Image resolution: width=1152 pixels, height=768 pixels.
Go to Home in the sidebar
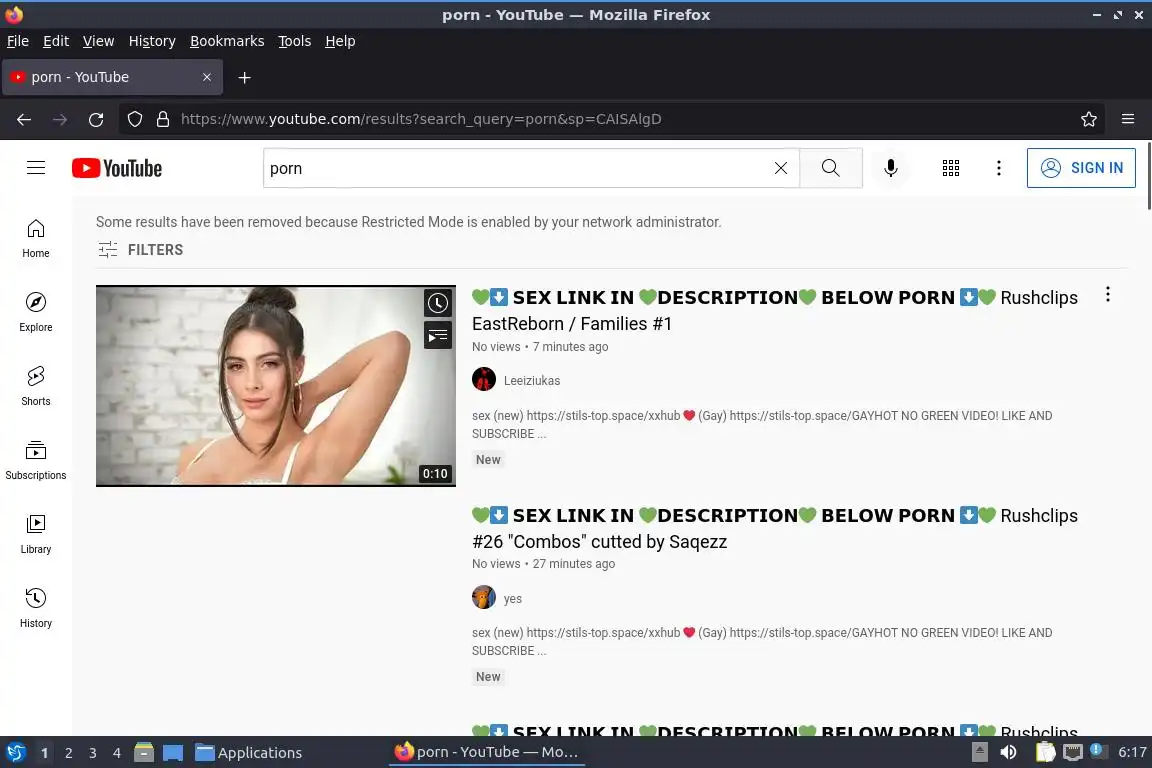tap(36, 239)
